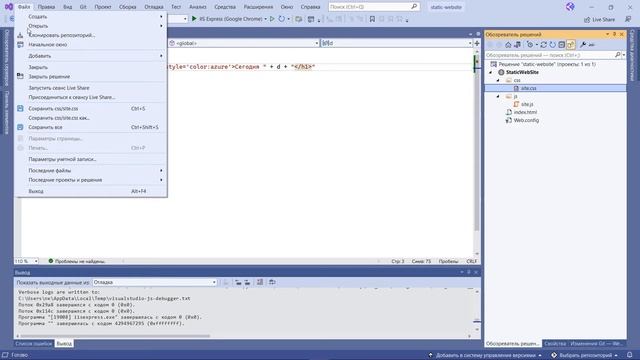Expand the Последние файлы submenu

(91, 171)
